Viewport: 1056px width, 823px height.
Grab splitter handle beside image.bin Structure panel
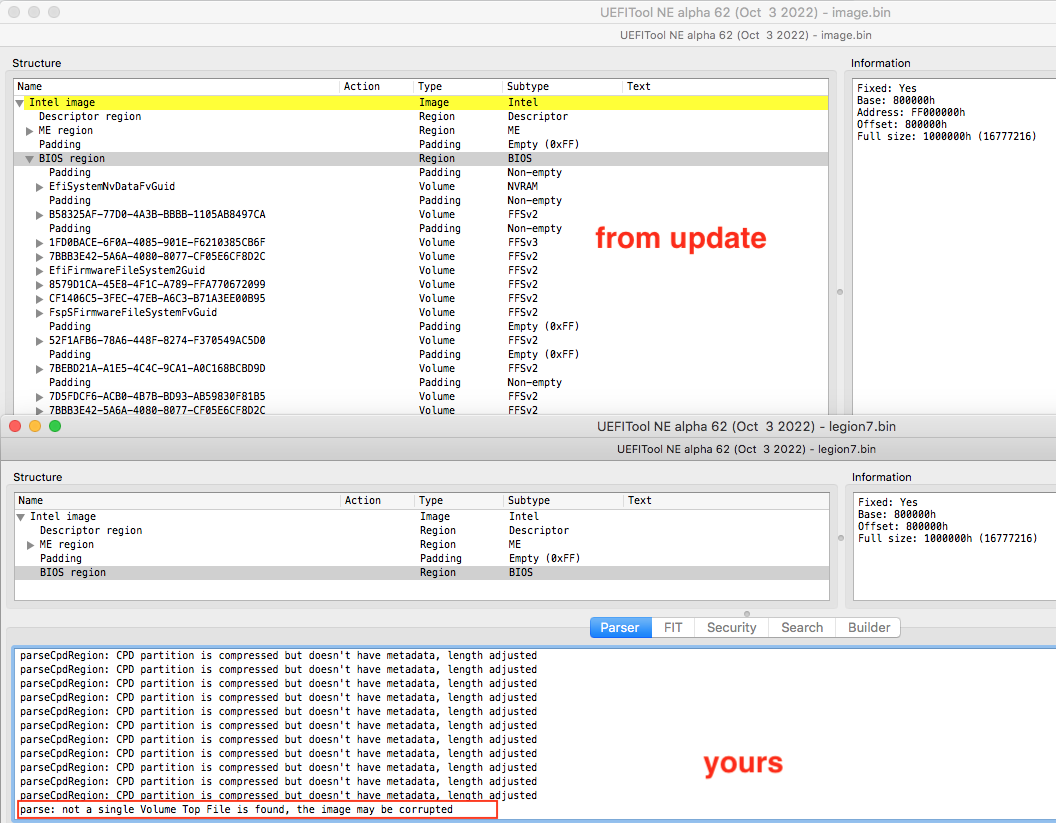(840, 292)
